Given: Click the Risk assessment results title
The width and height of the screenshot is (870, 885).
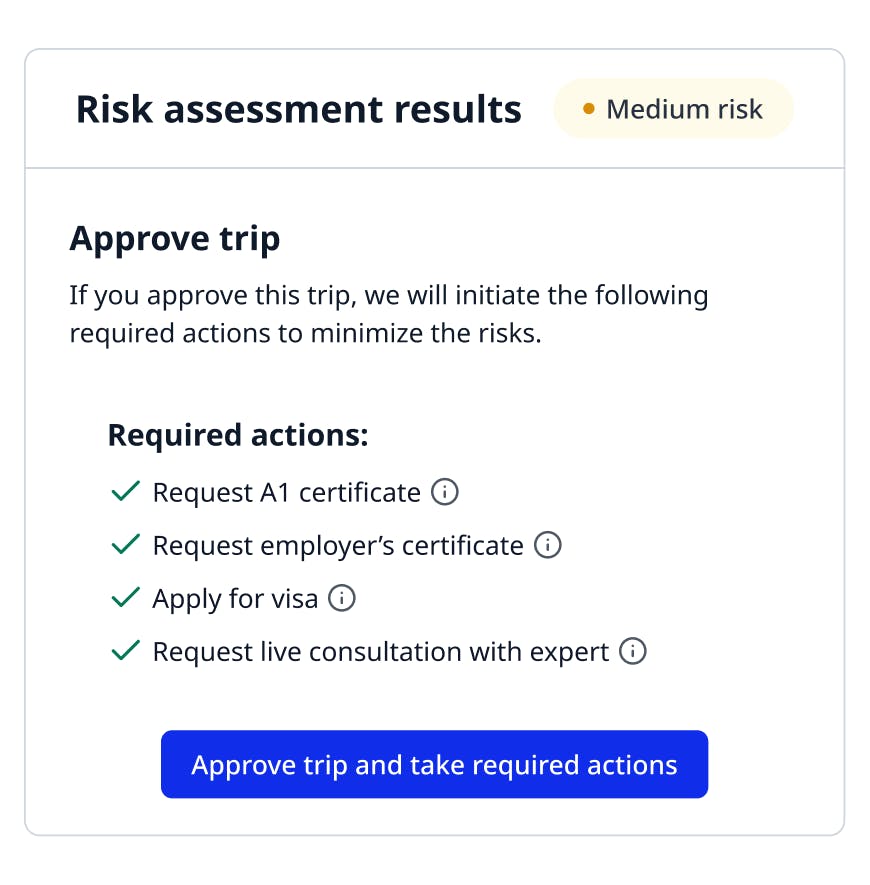Looking at the screenshot, I should click(x=298, y=109).
